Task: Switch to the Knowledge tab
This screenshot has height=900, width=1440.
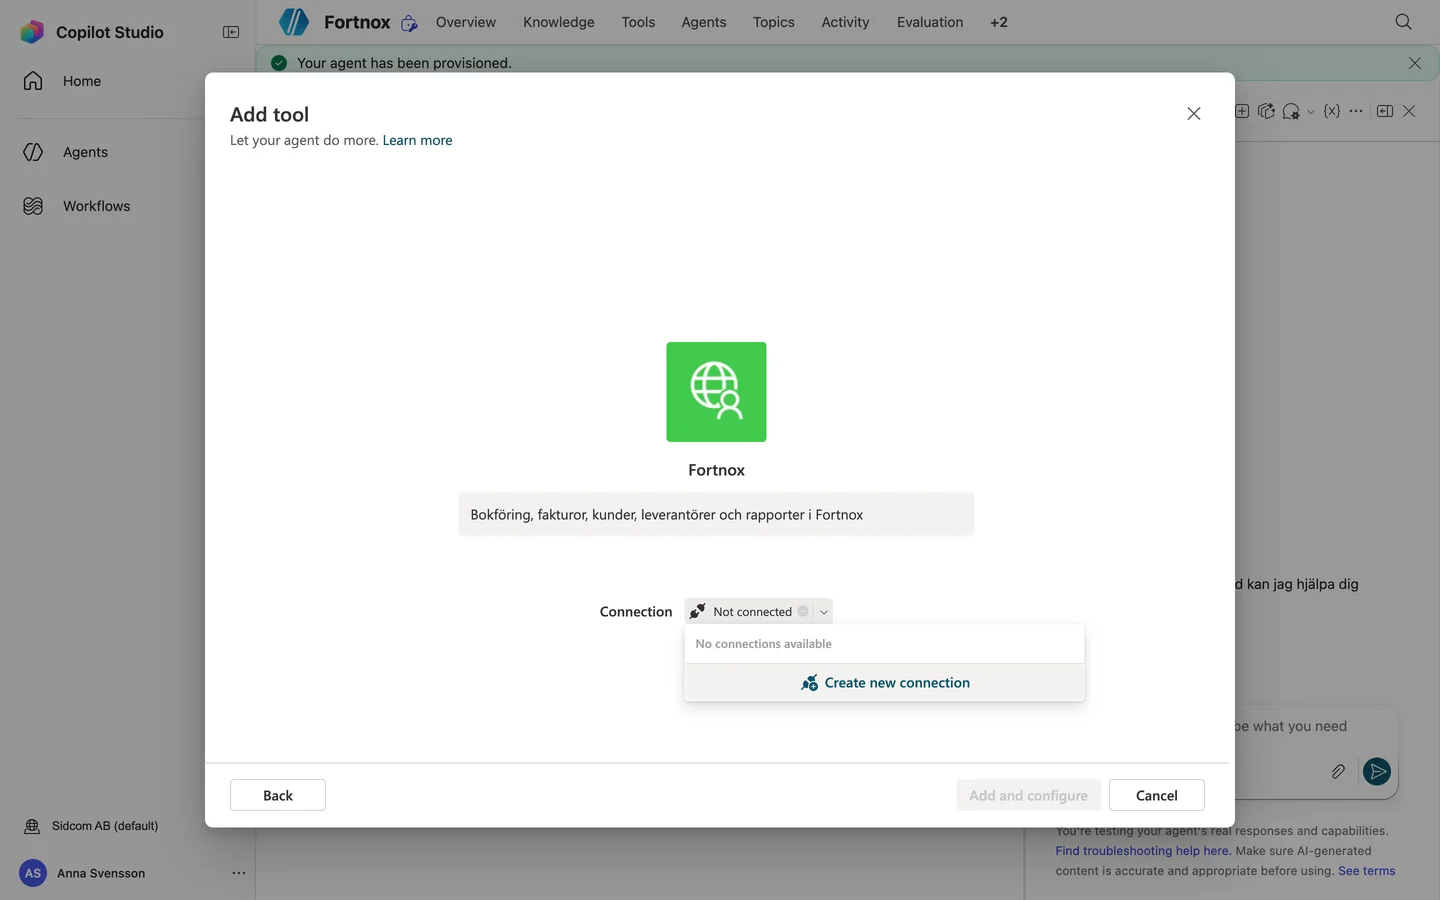Action: 559,22
